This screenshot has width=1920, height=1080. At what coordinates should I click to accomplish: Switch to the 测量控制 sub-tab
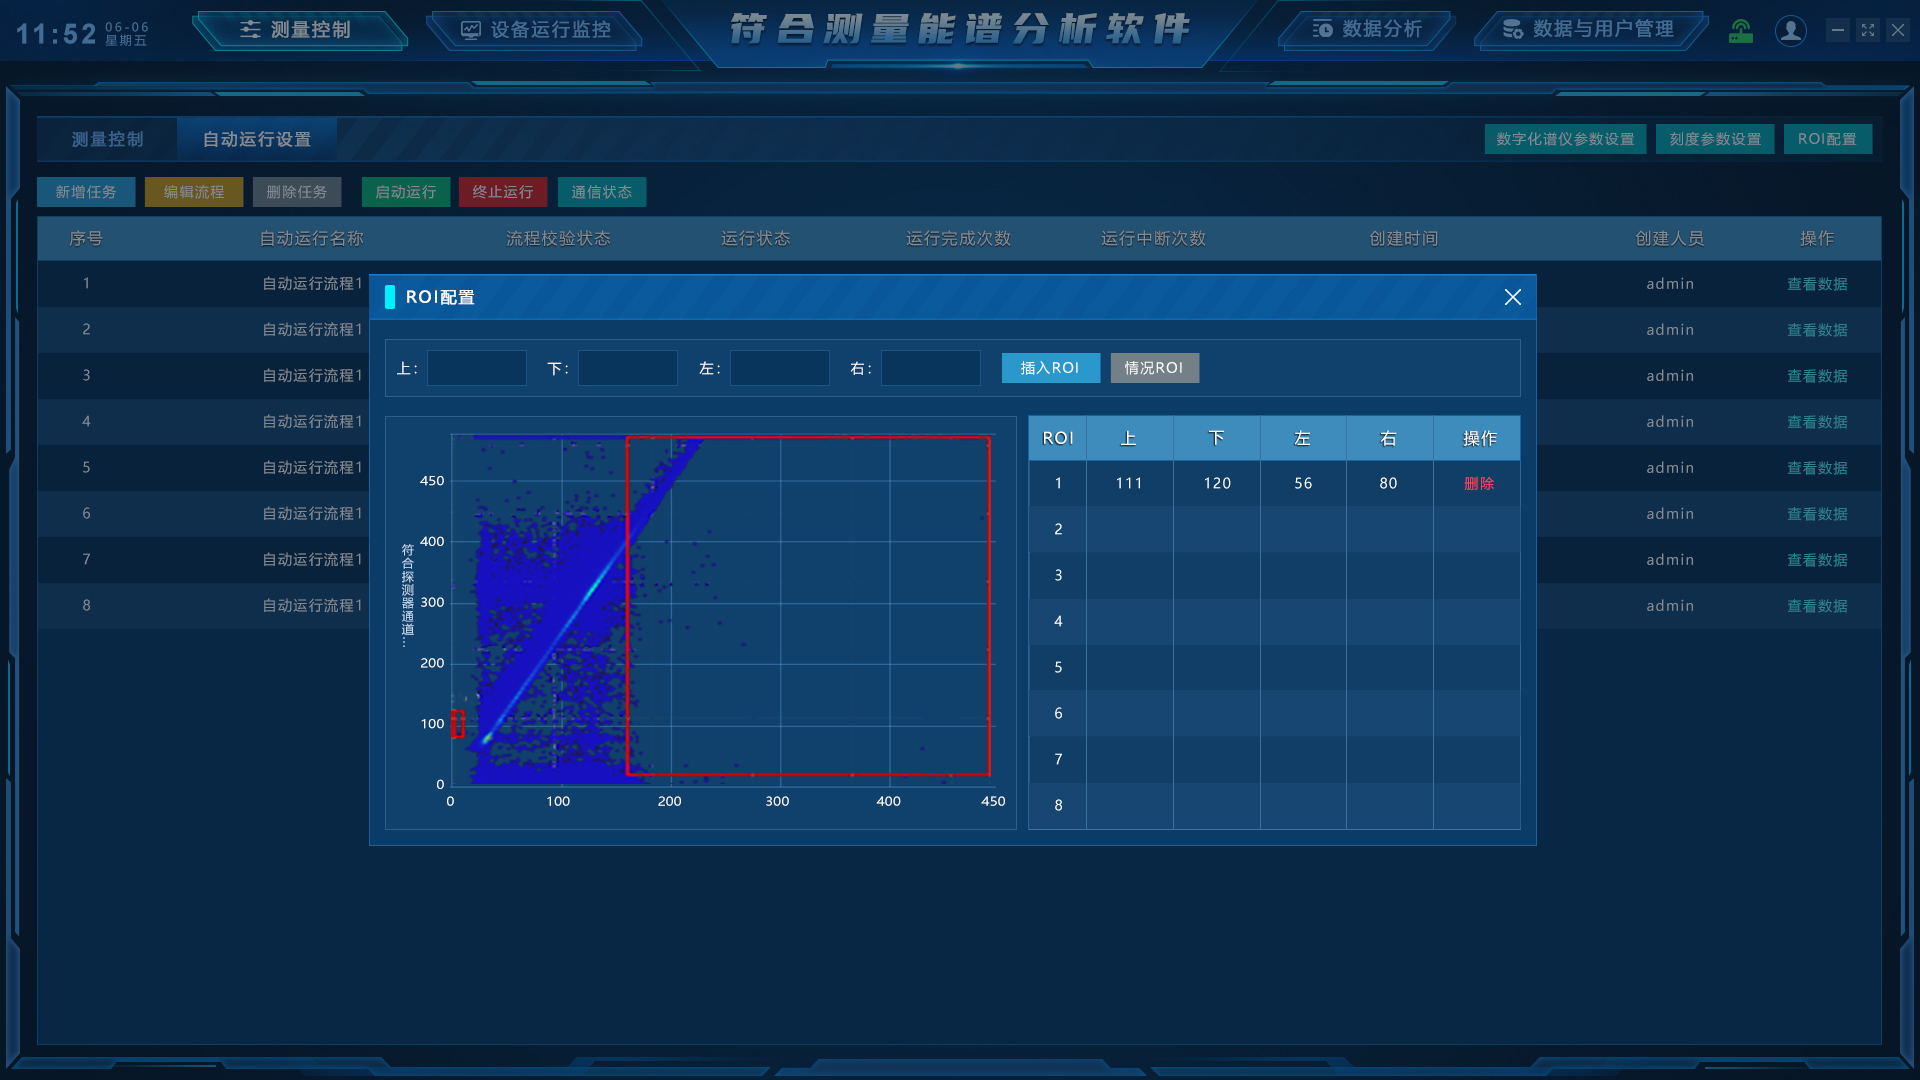pos(108,139)
